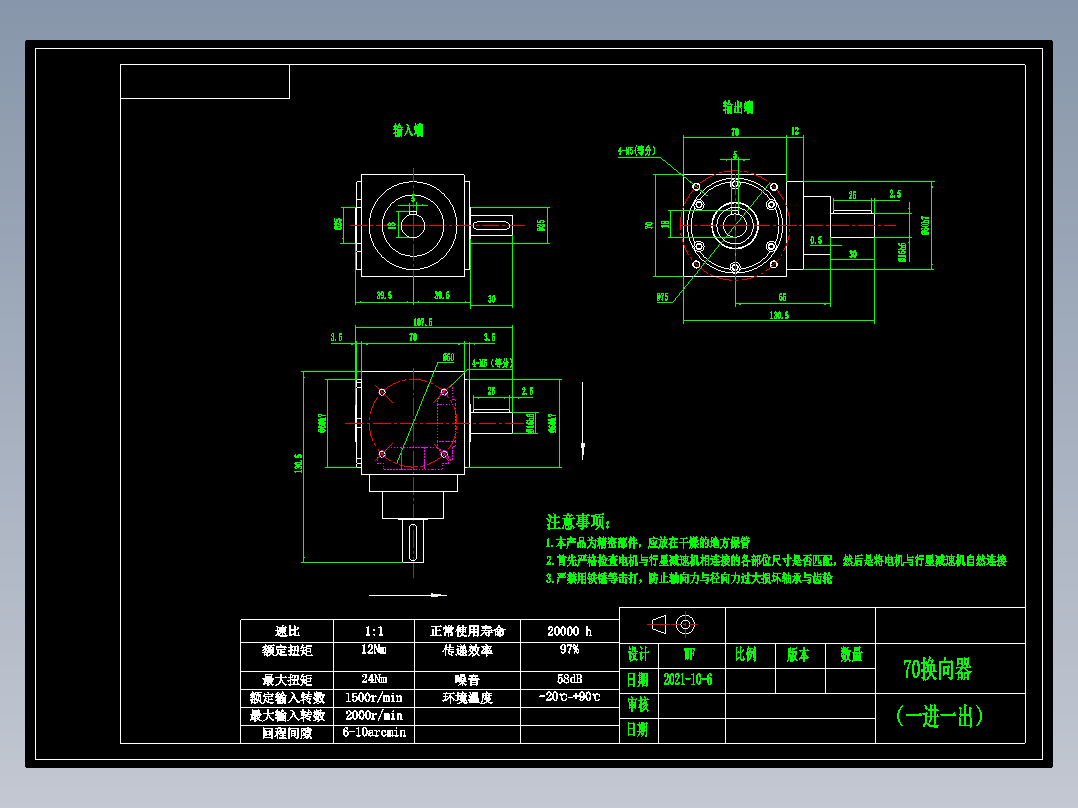Select the 注意事项 notes heading
1078x808 pixels.
pyautogui.click(x=578, y=522)
